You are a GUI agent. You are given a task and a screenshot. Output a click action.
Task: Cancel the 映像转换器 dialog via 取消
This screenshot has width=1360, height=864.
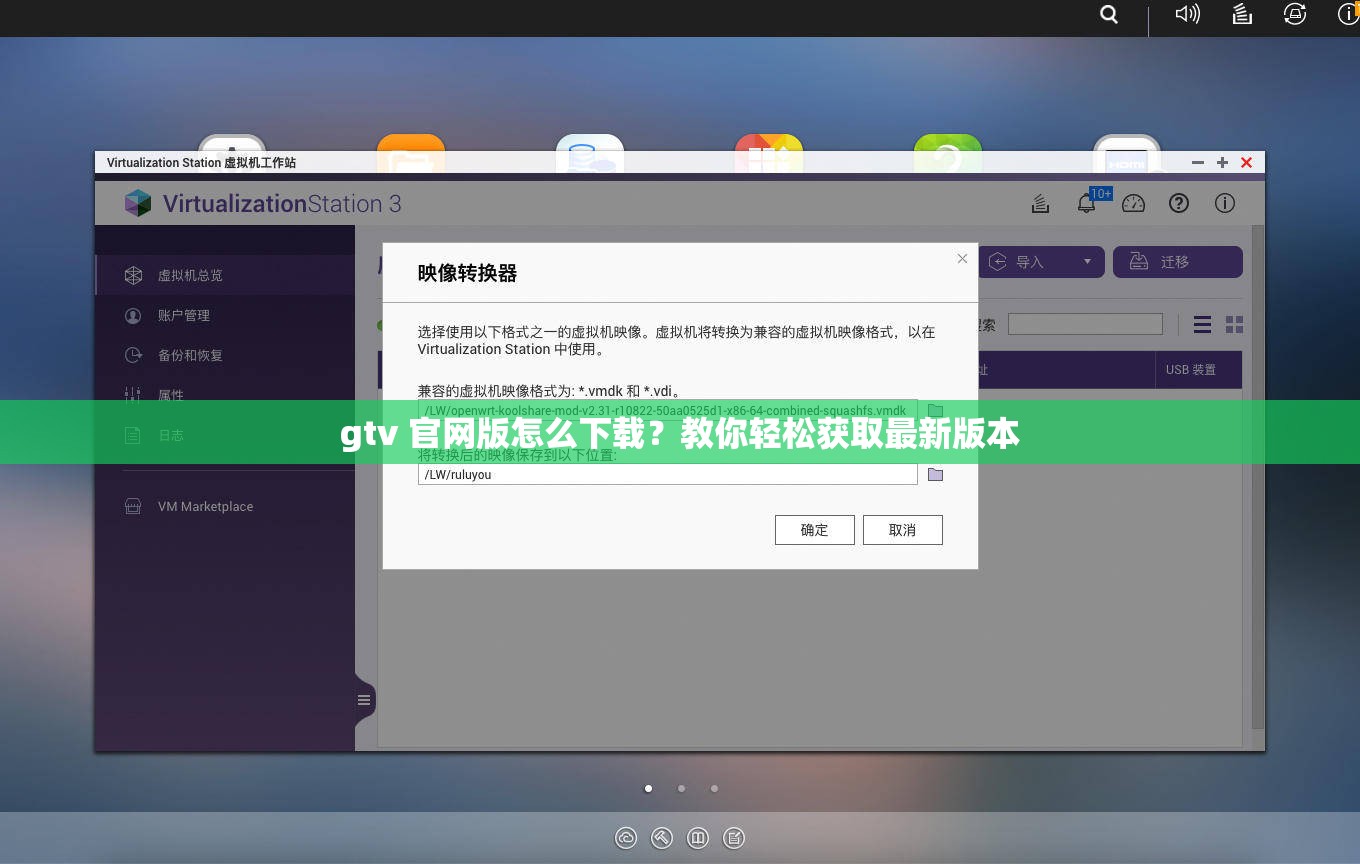coord(902,529)
